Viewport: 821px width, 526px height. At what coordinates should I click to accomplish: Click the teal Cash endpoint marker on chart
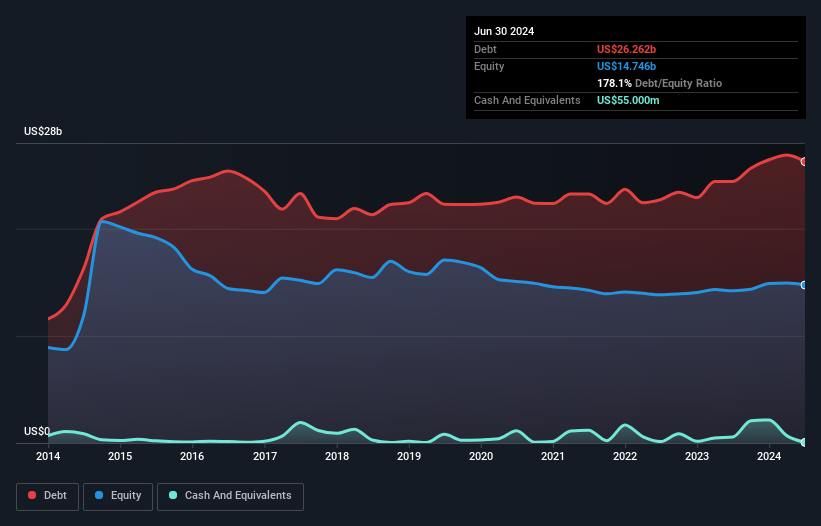[804, 442]
